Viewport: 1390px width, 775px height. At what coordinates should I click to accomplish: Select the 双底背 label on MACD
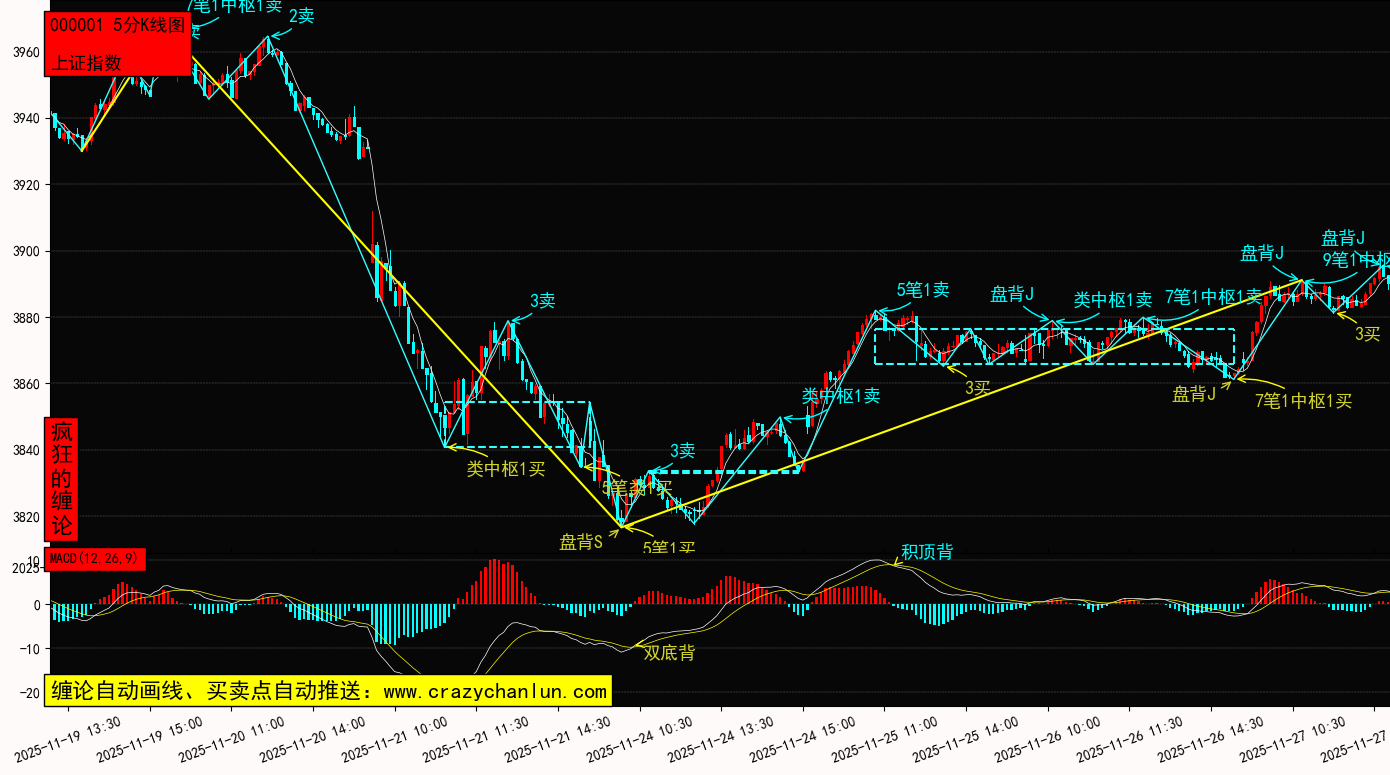point(669,653)
